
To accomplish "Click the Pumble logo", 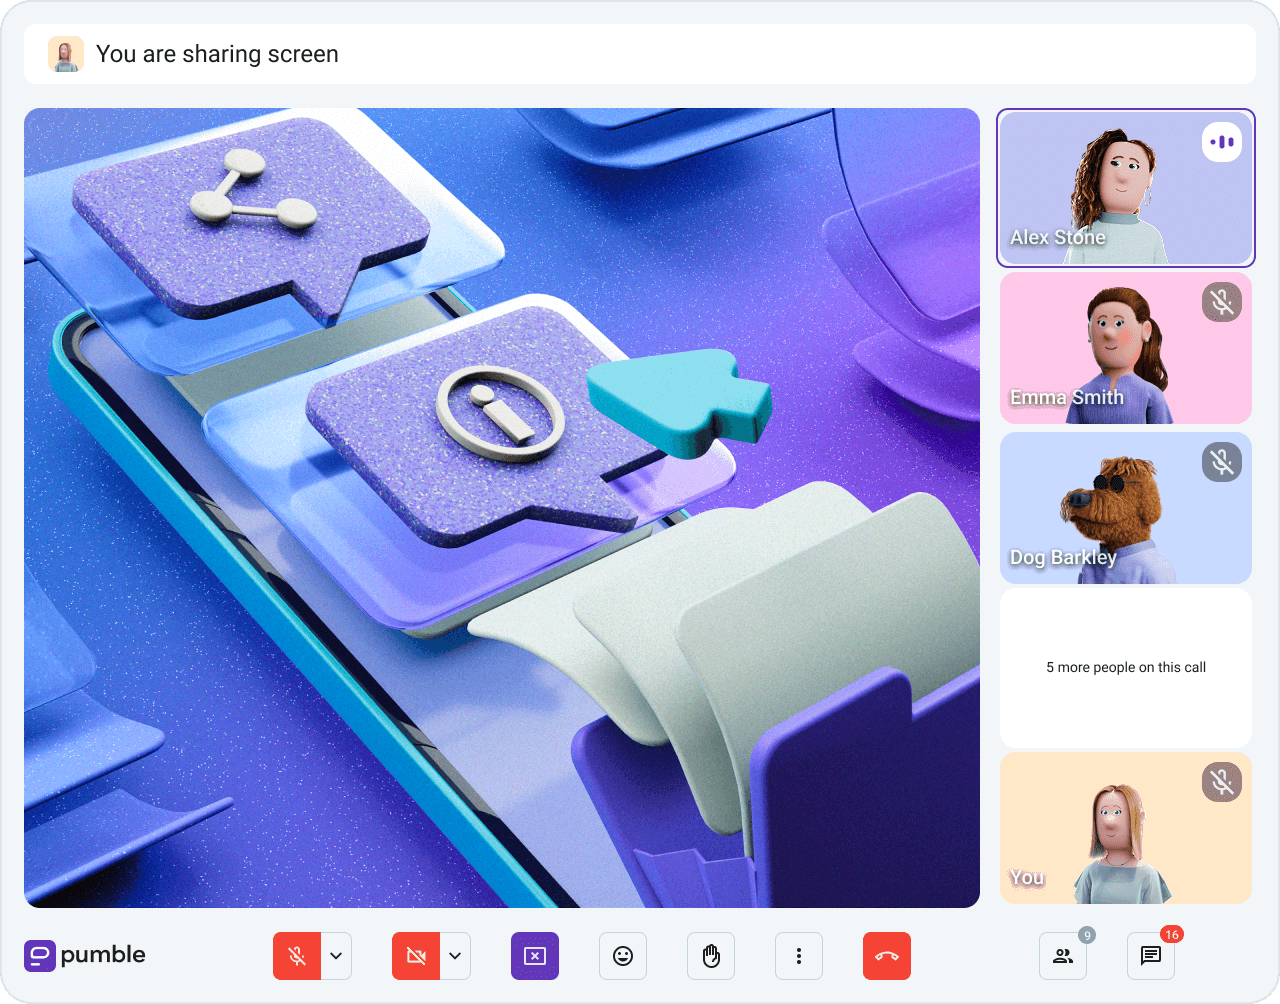I will point(85,955).
